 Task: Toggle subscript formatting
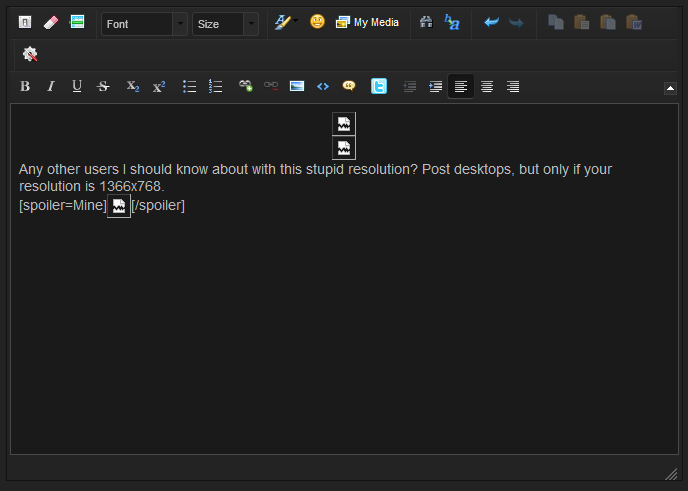coord(133,86)
